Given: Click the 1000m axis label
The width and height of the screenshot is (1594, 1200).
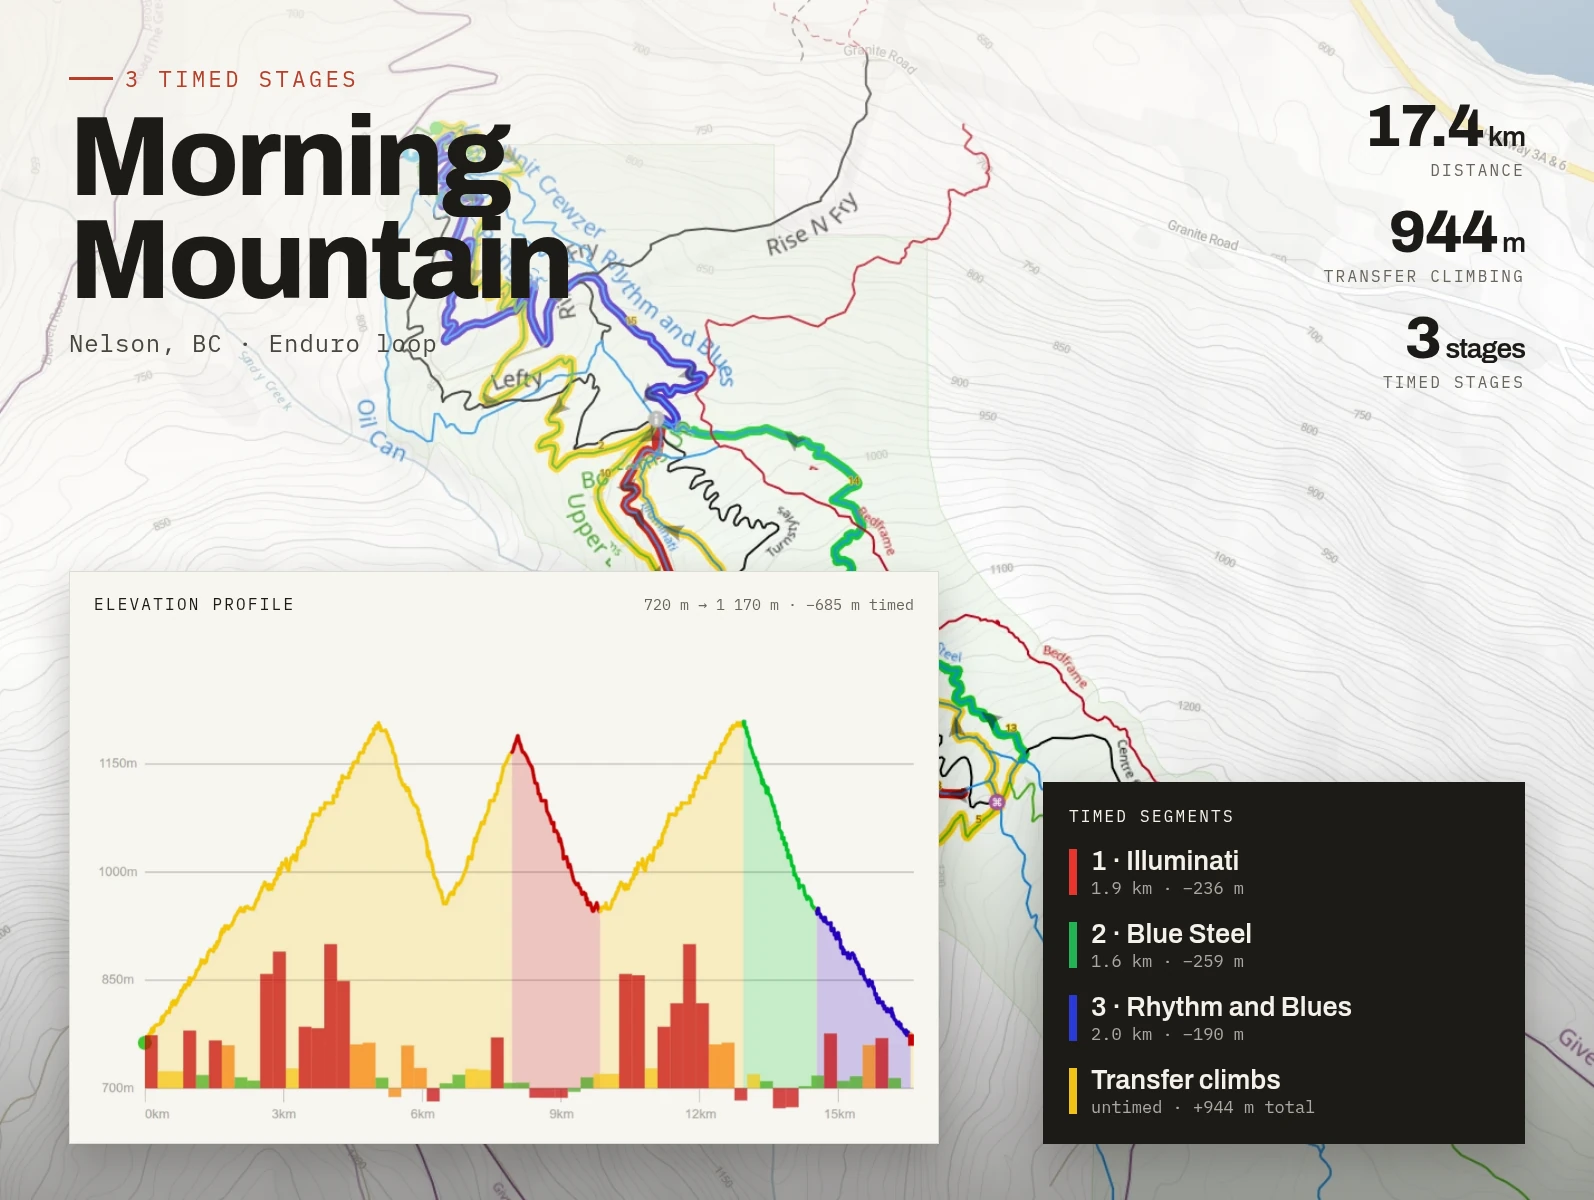Looking at the screenshot, I should tap(118, 872).
